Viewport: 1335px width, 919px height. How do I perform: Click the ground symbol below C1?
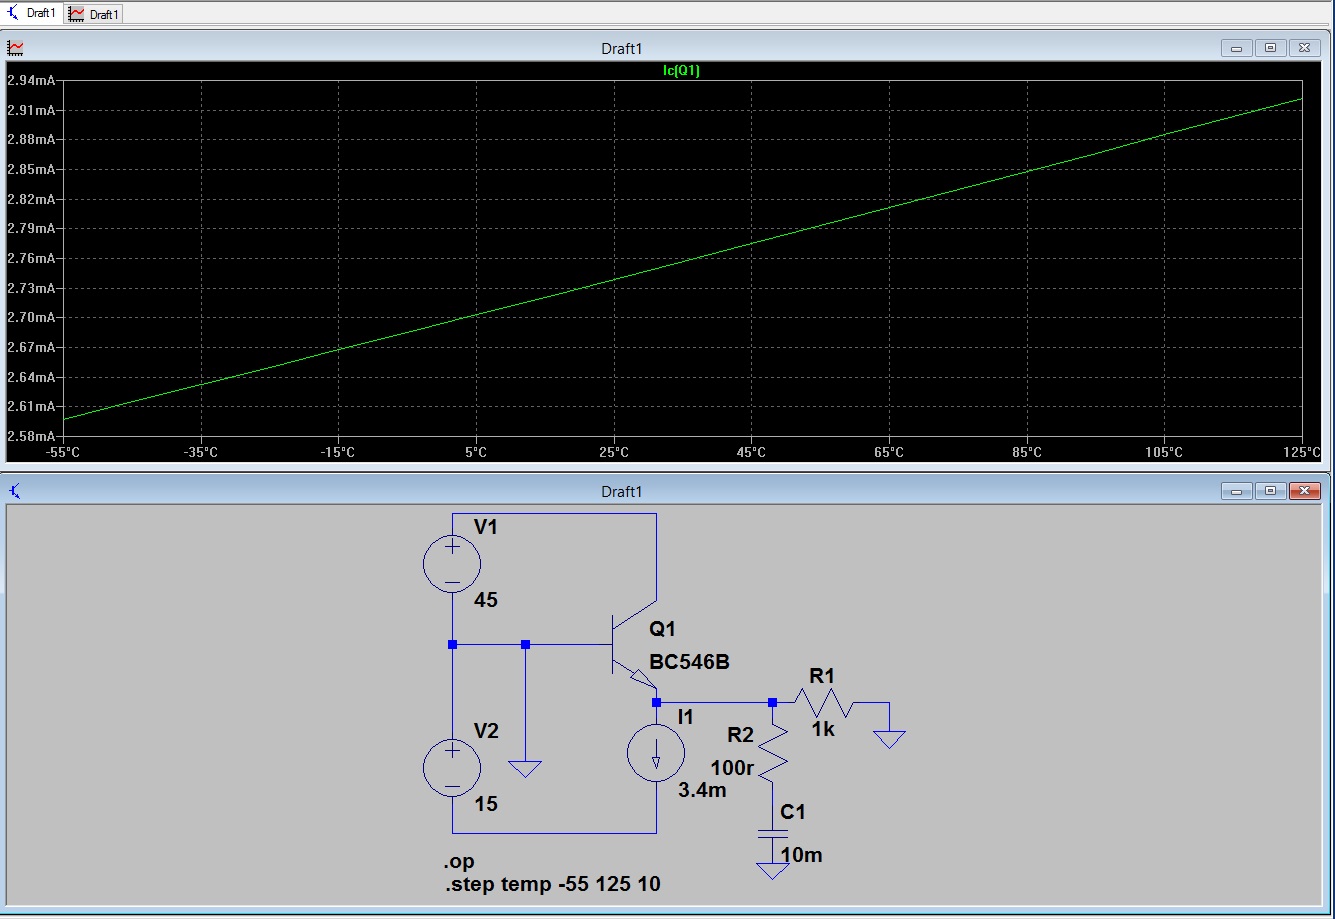point(772,871)
